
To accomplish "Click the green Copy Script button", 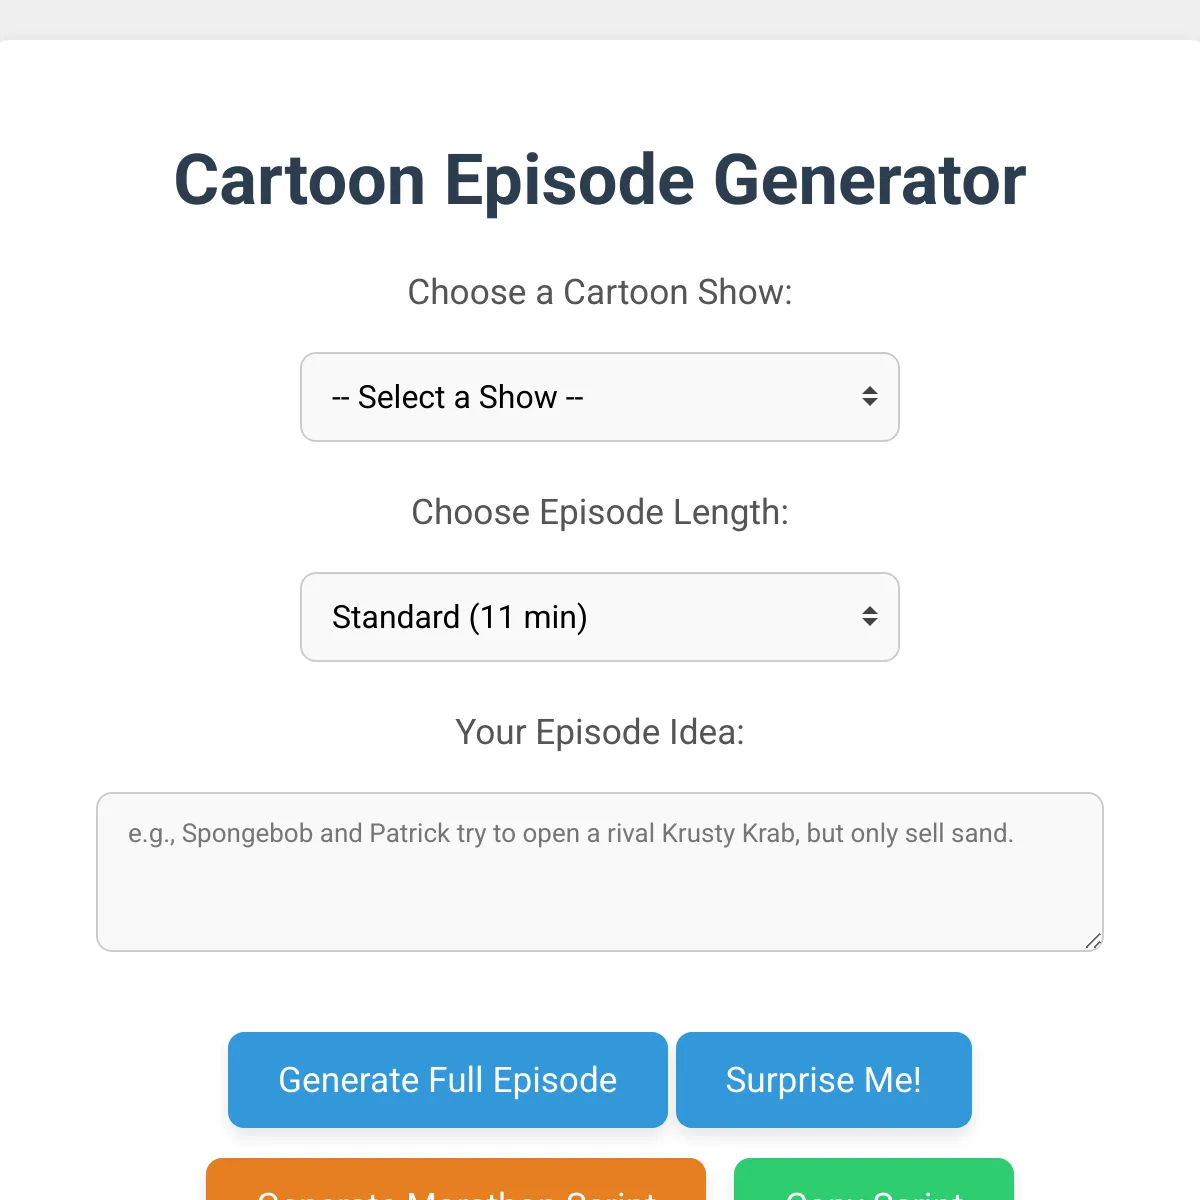I will coord(874,1180).
